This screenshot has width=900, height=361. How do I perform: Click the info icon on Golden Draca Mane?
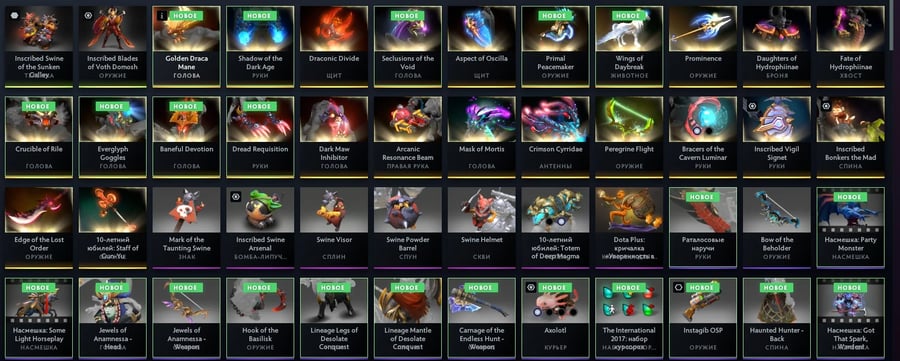(x=162, y=15)
